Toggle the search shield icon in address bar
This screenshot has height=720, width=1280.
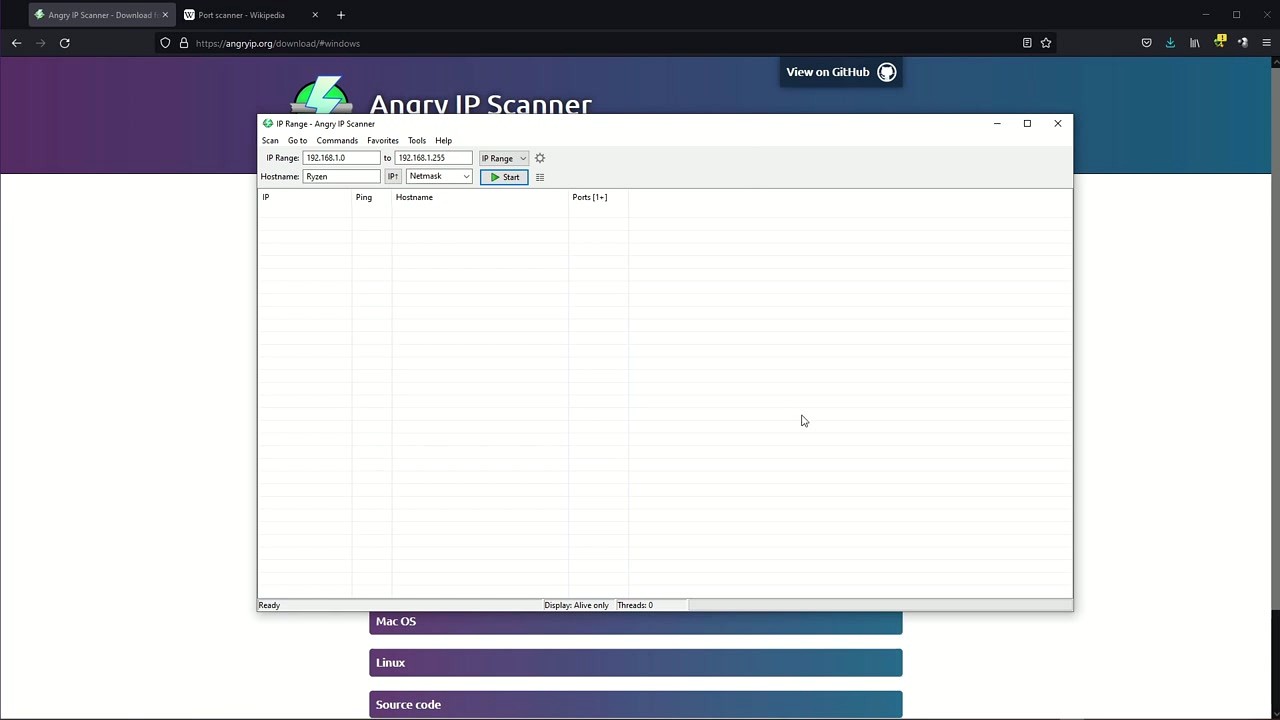tap(167, 43)
